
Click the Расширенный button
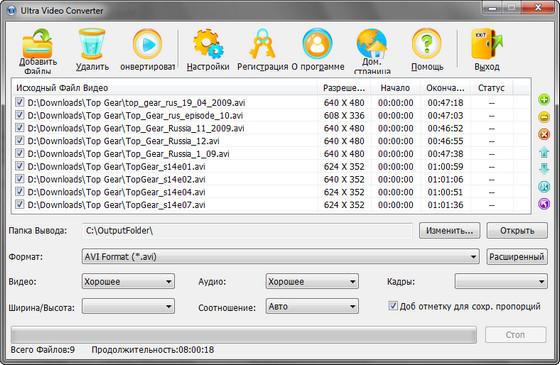tap(517, 257)
